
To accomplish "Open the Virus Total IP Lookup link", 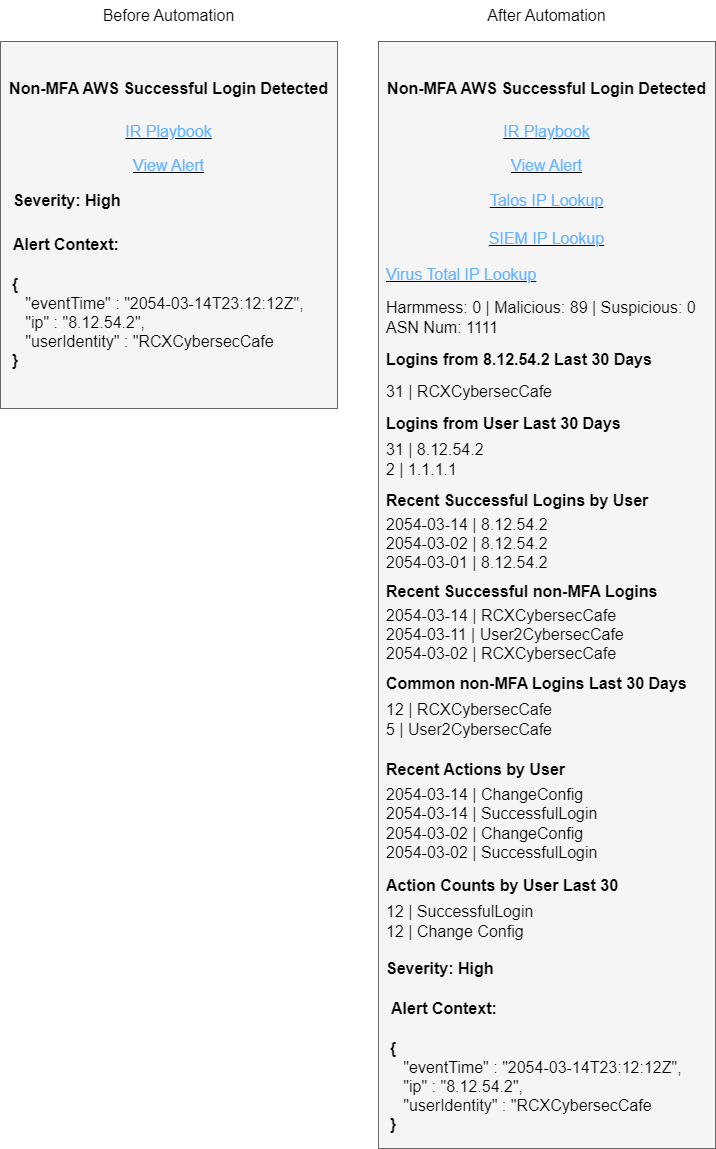I will click(461, 274).
